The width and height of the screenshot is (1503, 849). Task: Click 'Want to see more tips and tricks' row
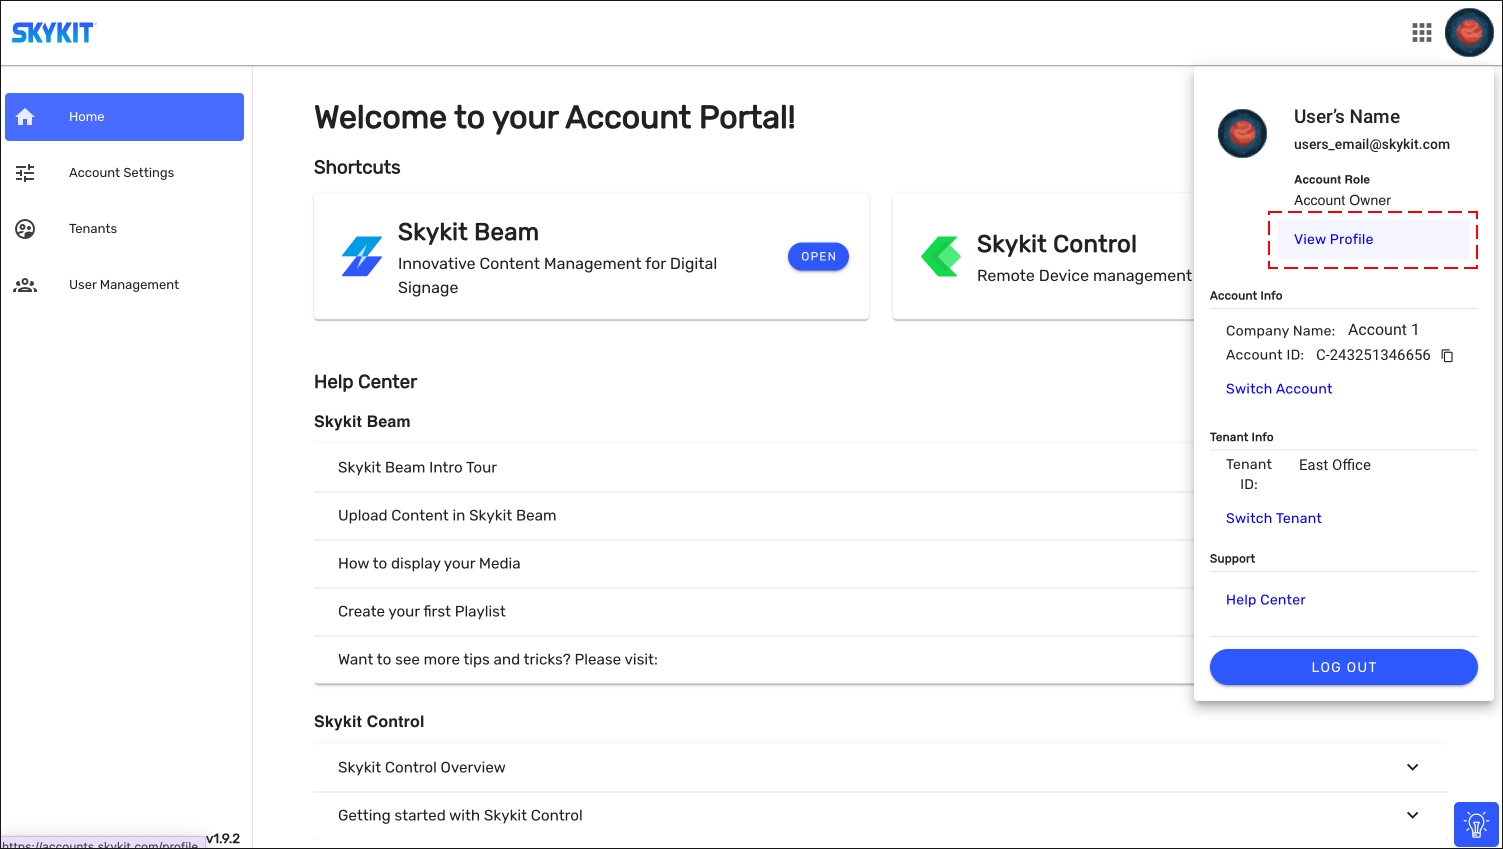(x=754, y=659)
